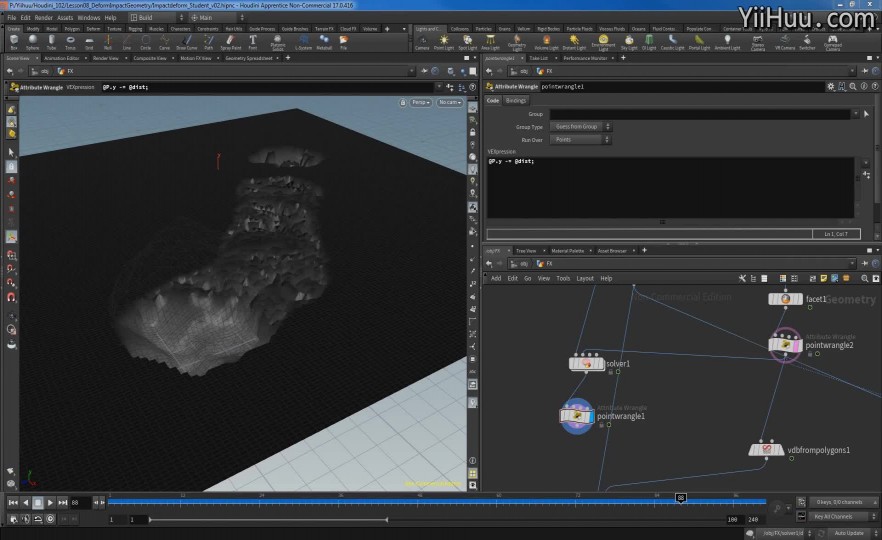Add an Ambient Light from the shelf
Screen dimensions: 882x540
(x=727, y=42)
